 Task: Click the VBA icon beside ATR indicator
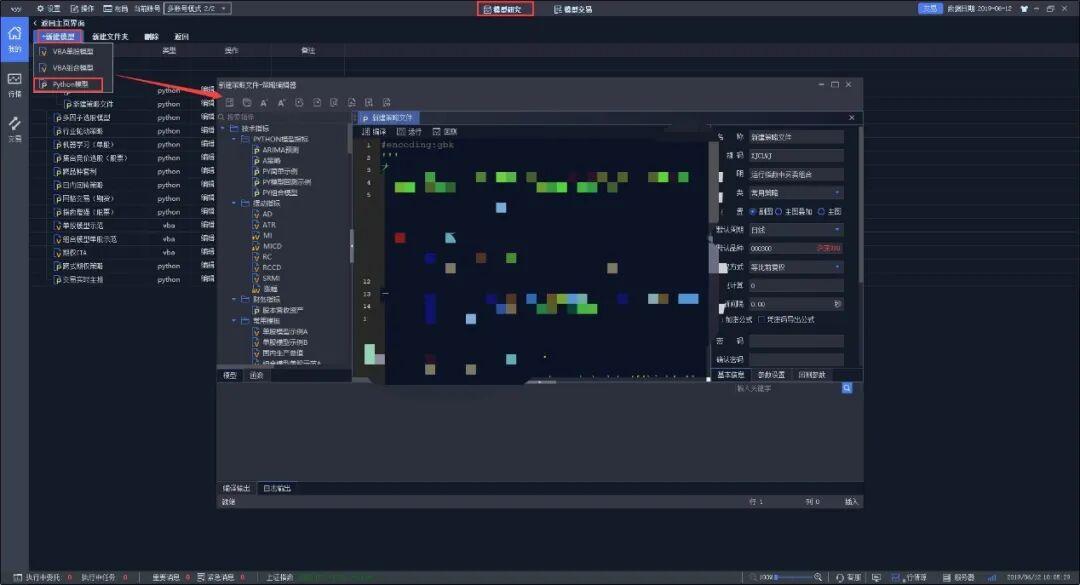click(x=256, y=225)
